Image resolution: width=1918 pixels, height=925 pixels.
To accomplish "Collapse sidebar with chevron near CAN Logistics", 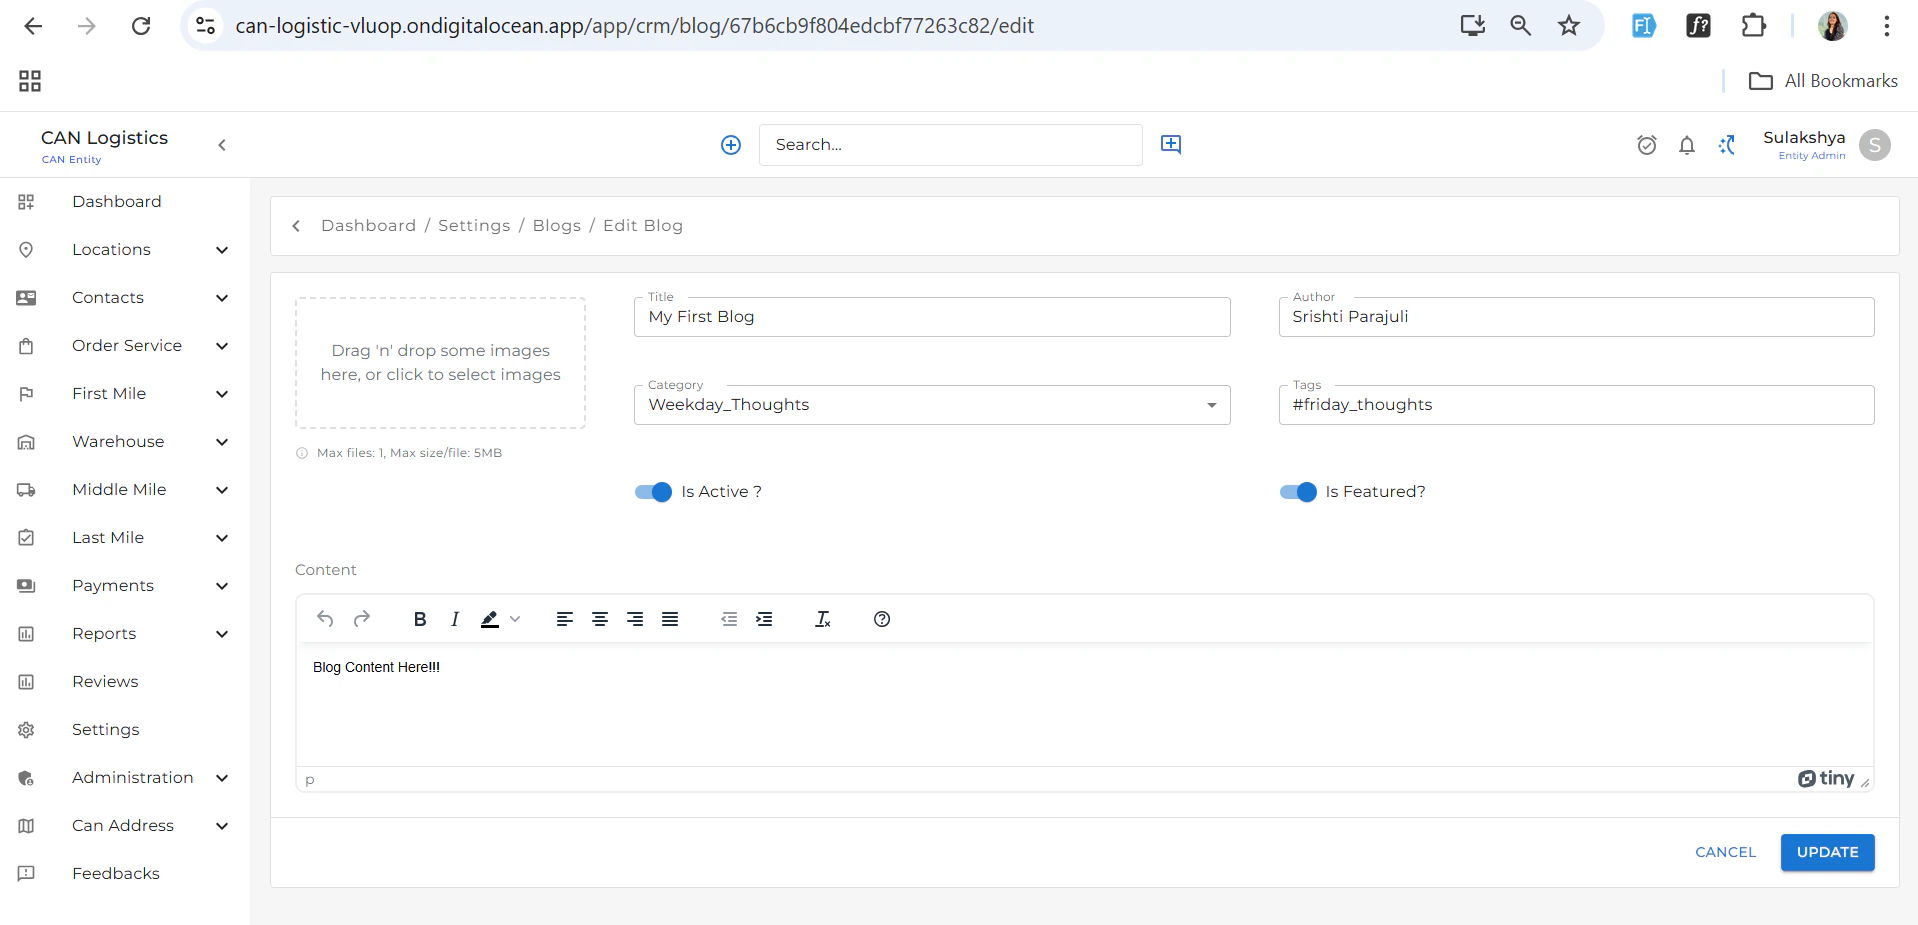I will [222, 145].
